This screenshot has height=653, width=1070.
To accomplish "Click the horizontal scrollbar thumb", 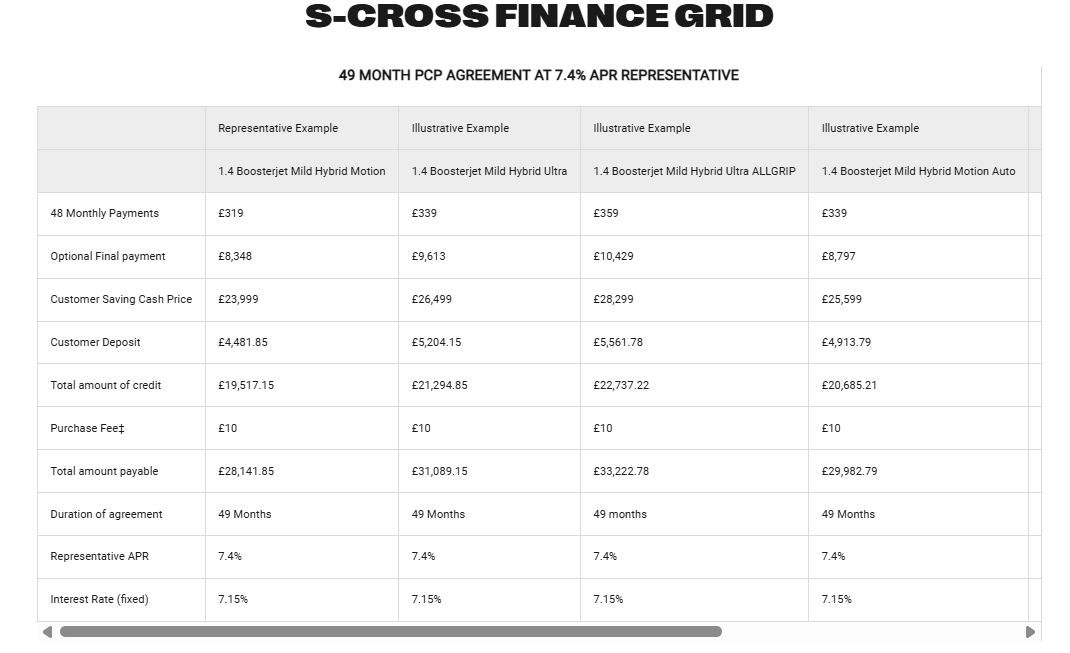I will click(x=390, y=632).
